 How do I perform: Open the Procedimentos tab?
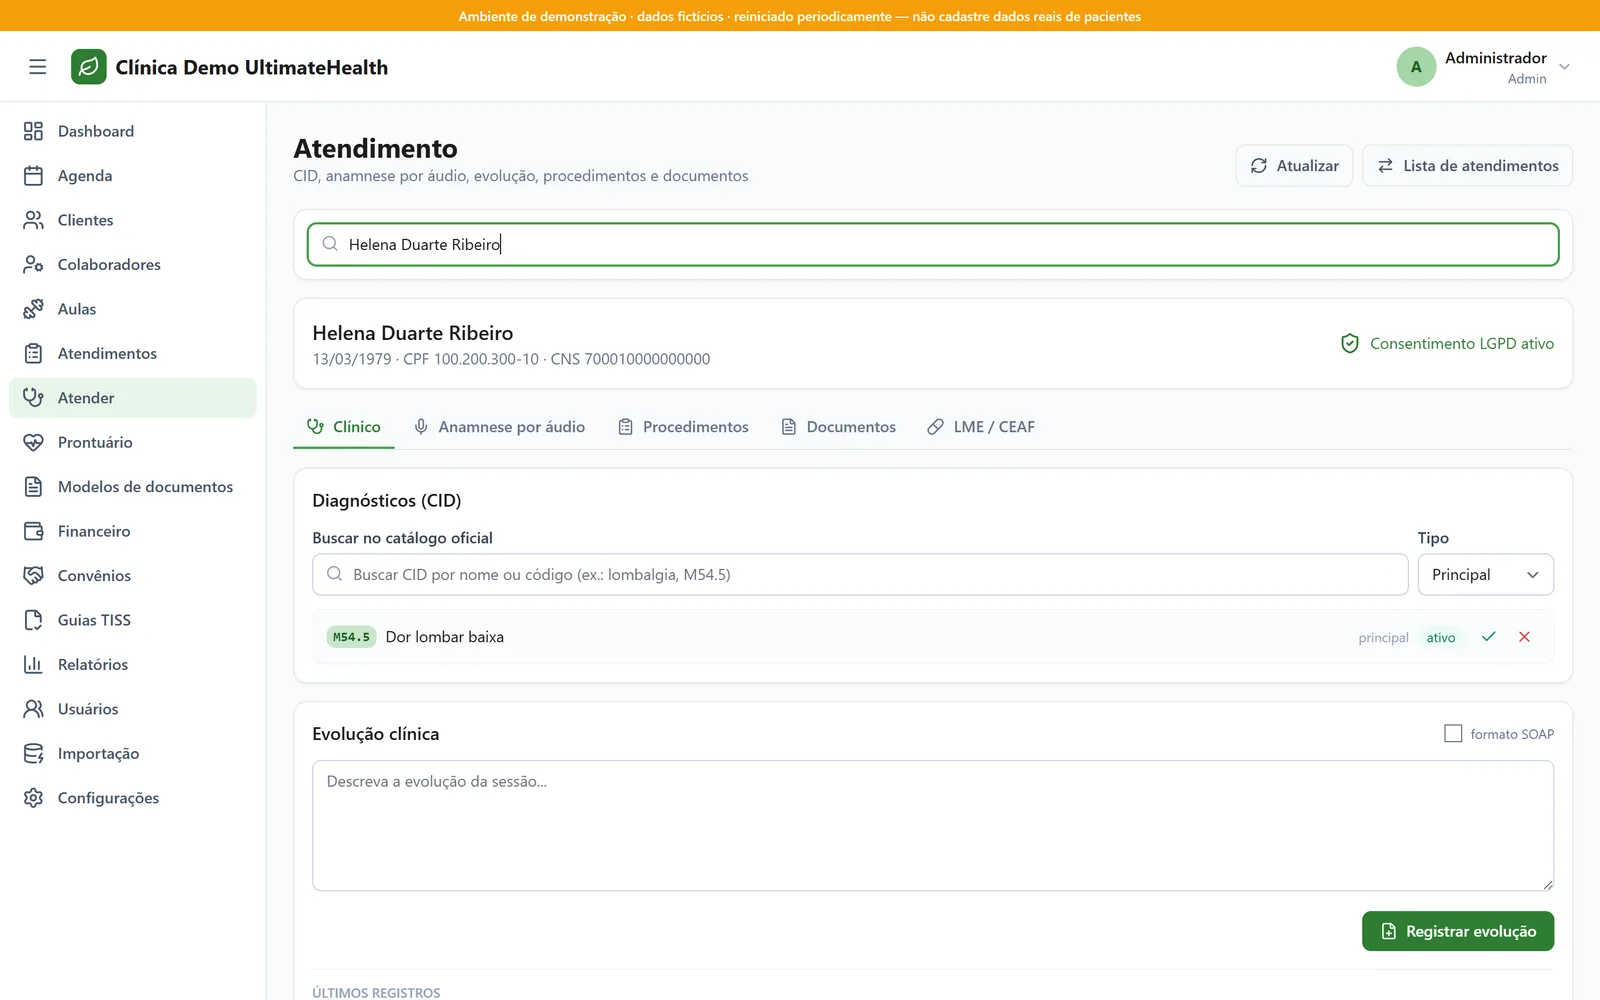tap(683, 427)
